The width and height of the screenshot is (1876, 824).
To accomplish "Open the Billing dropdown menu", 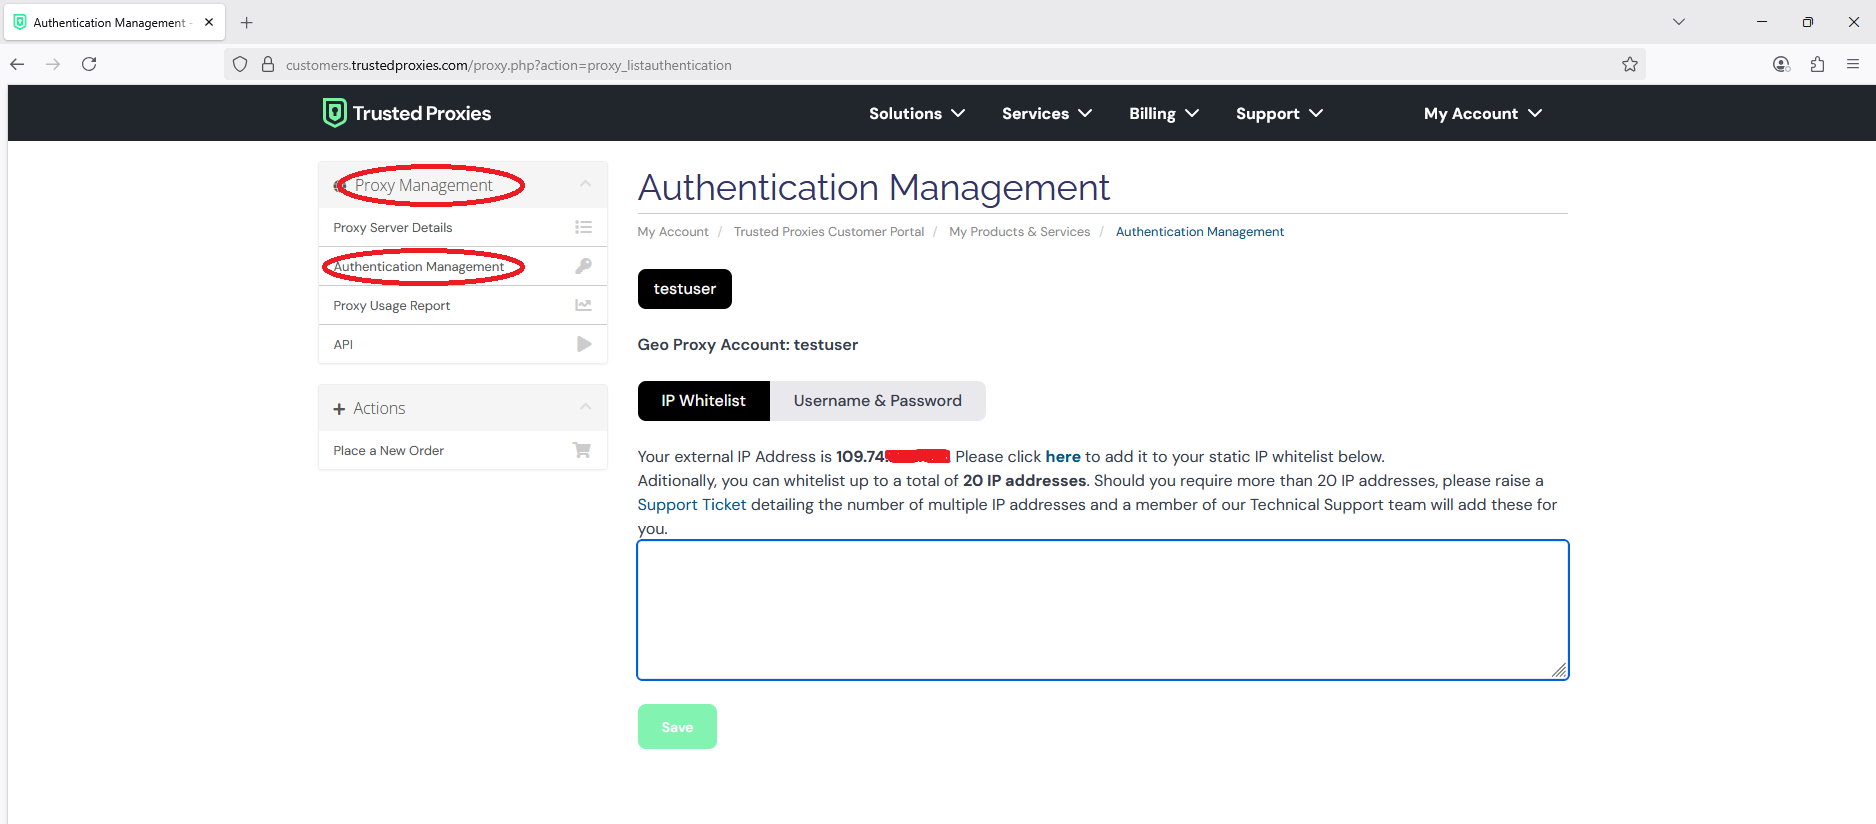I will (x=1164, y=113).
